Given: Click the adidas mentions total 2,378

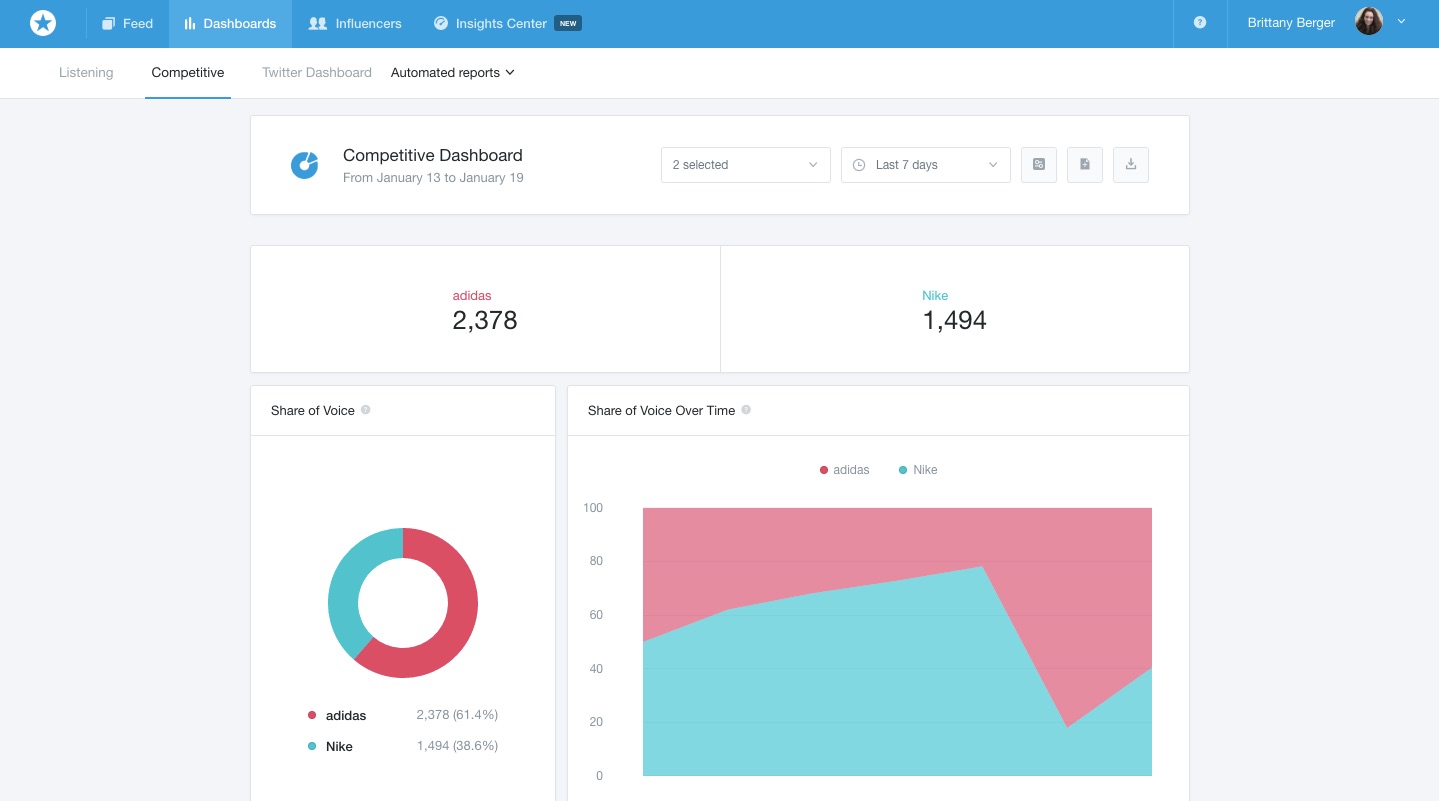Looking at the screenshot, I should point(485,320).
